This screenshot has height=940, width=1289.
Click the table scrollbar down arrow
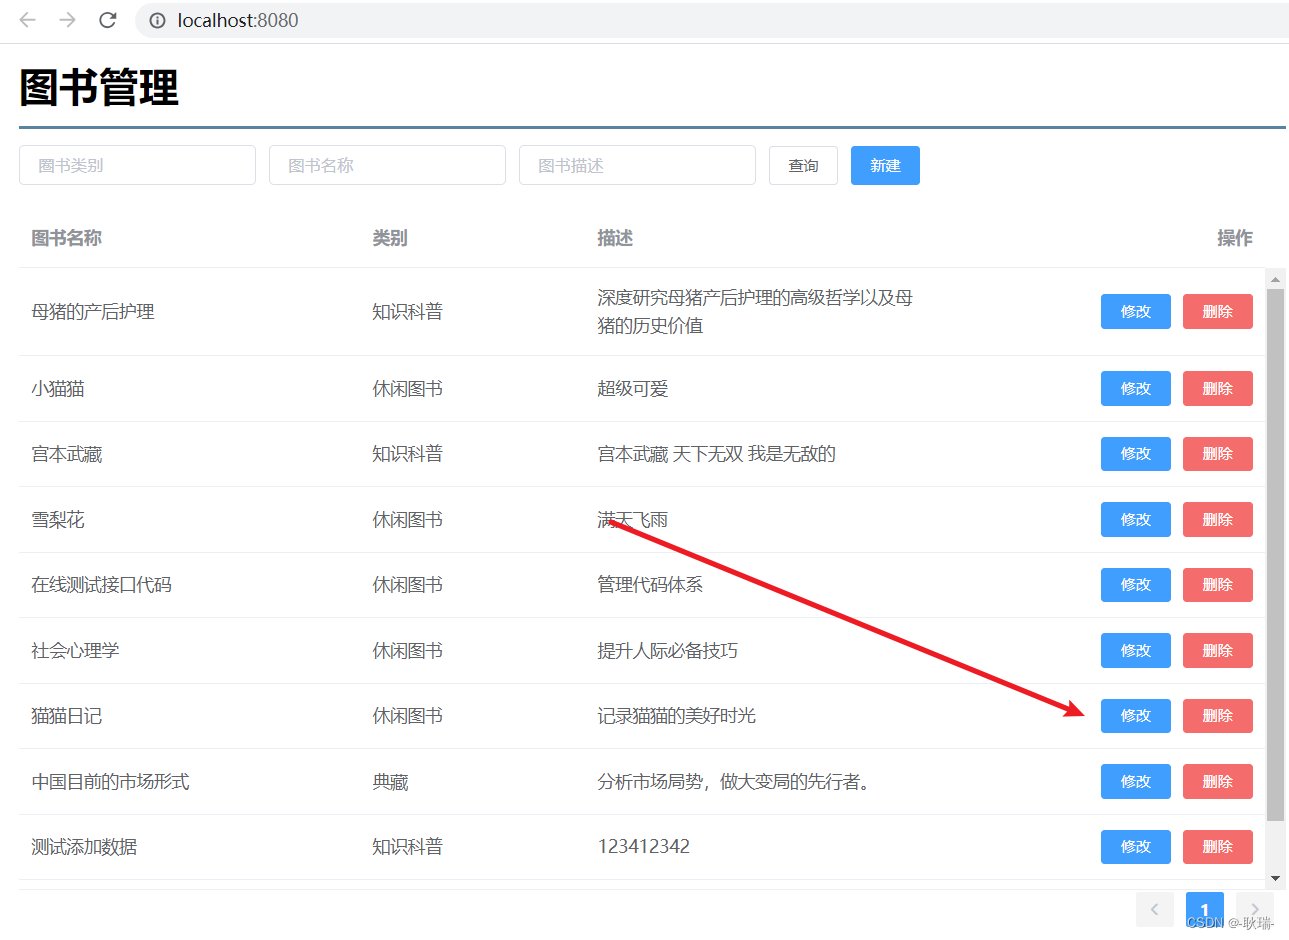[1275, 878]
